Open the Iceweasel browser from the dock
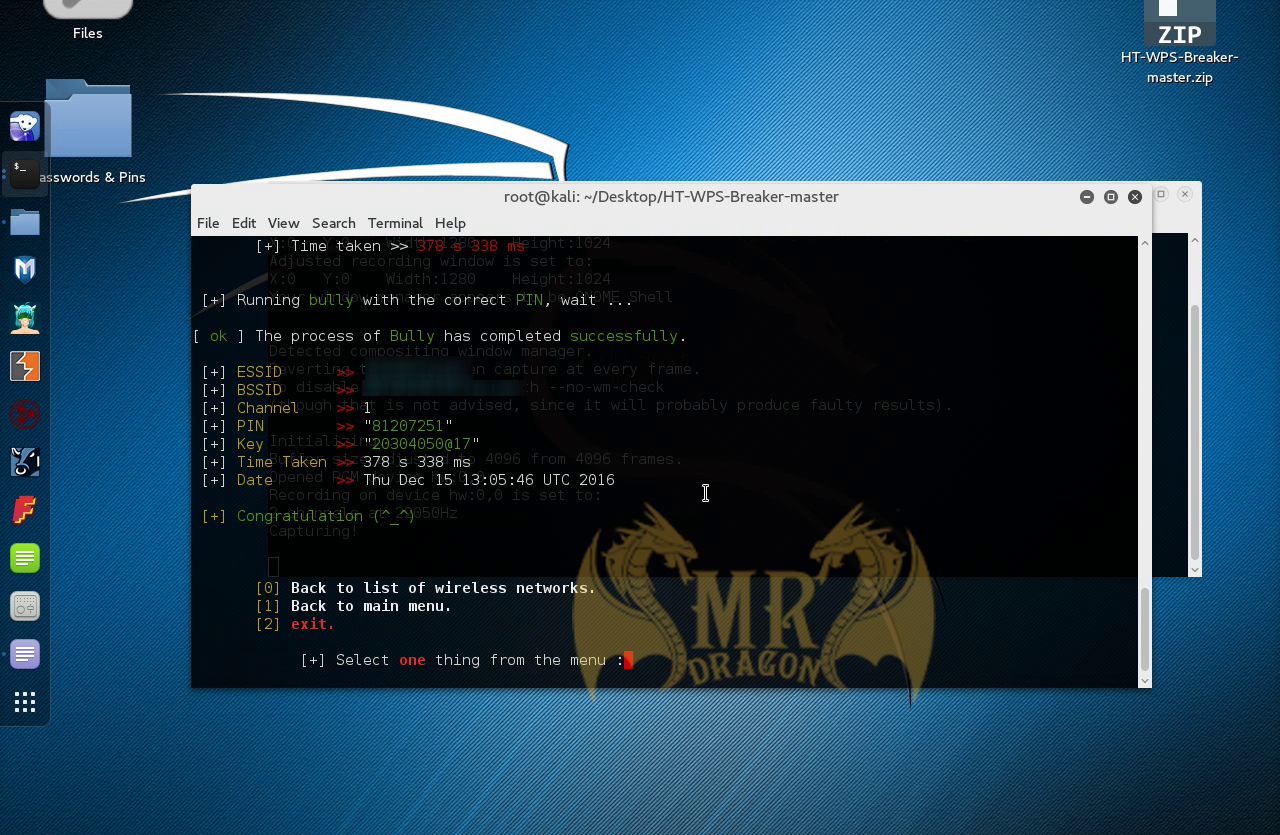The height and width of the screenshot is (835, 1280). pyautogui.click(x=25, y=126)
